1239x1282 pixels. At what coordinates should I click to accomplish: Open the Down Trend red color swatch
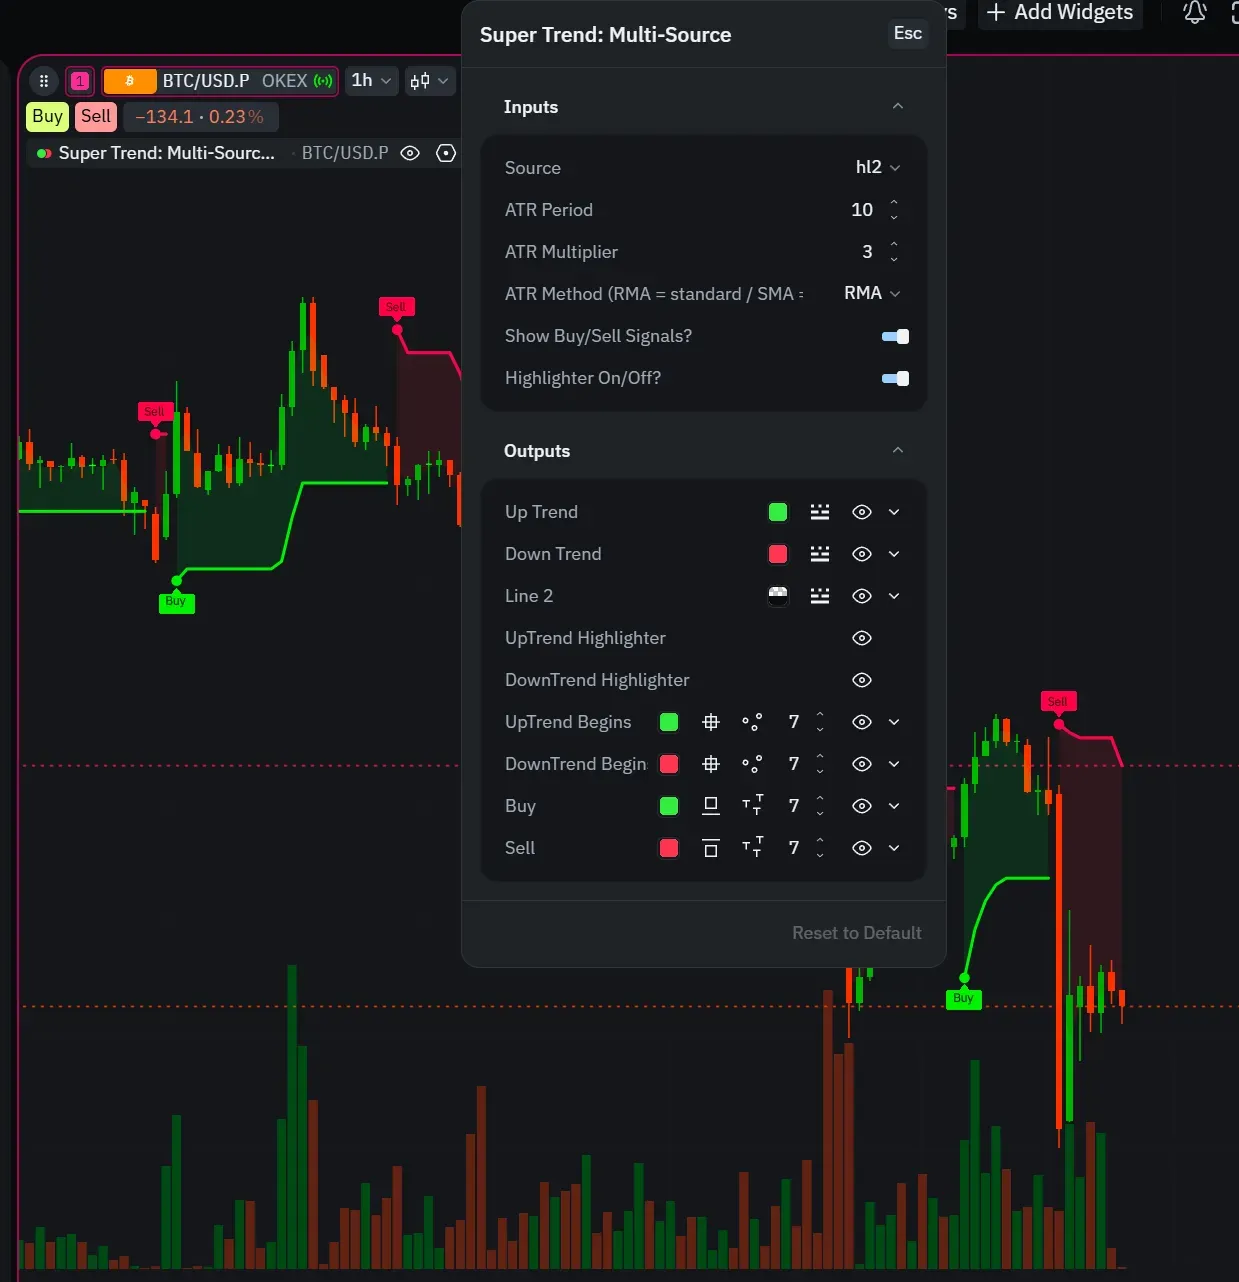778,554
